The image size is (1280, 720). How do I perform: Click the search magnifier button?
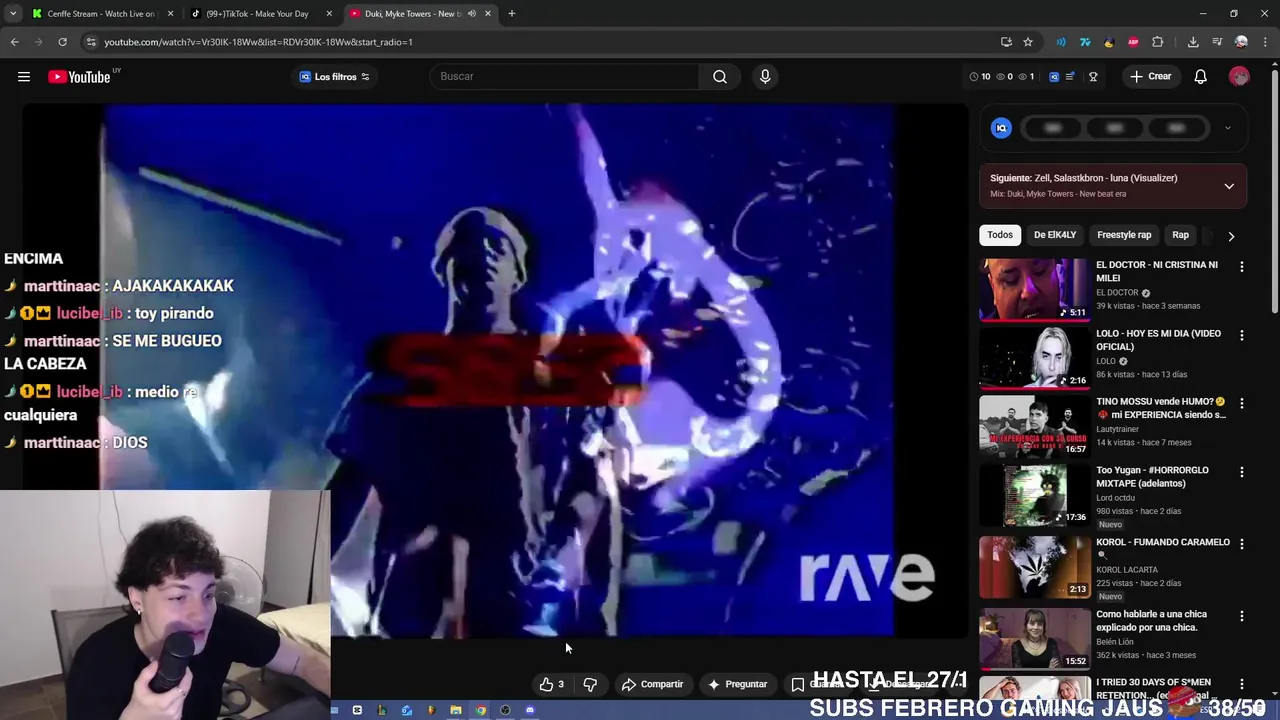[720, 77]
